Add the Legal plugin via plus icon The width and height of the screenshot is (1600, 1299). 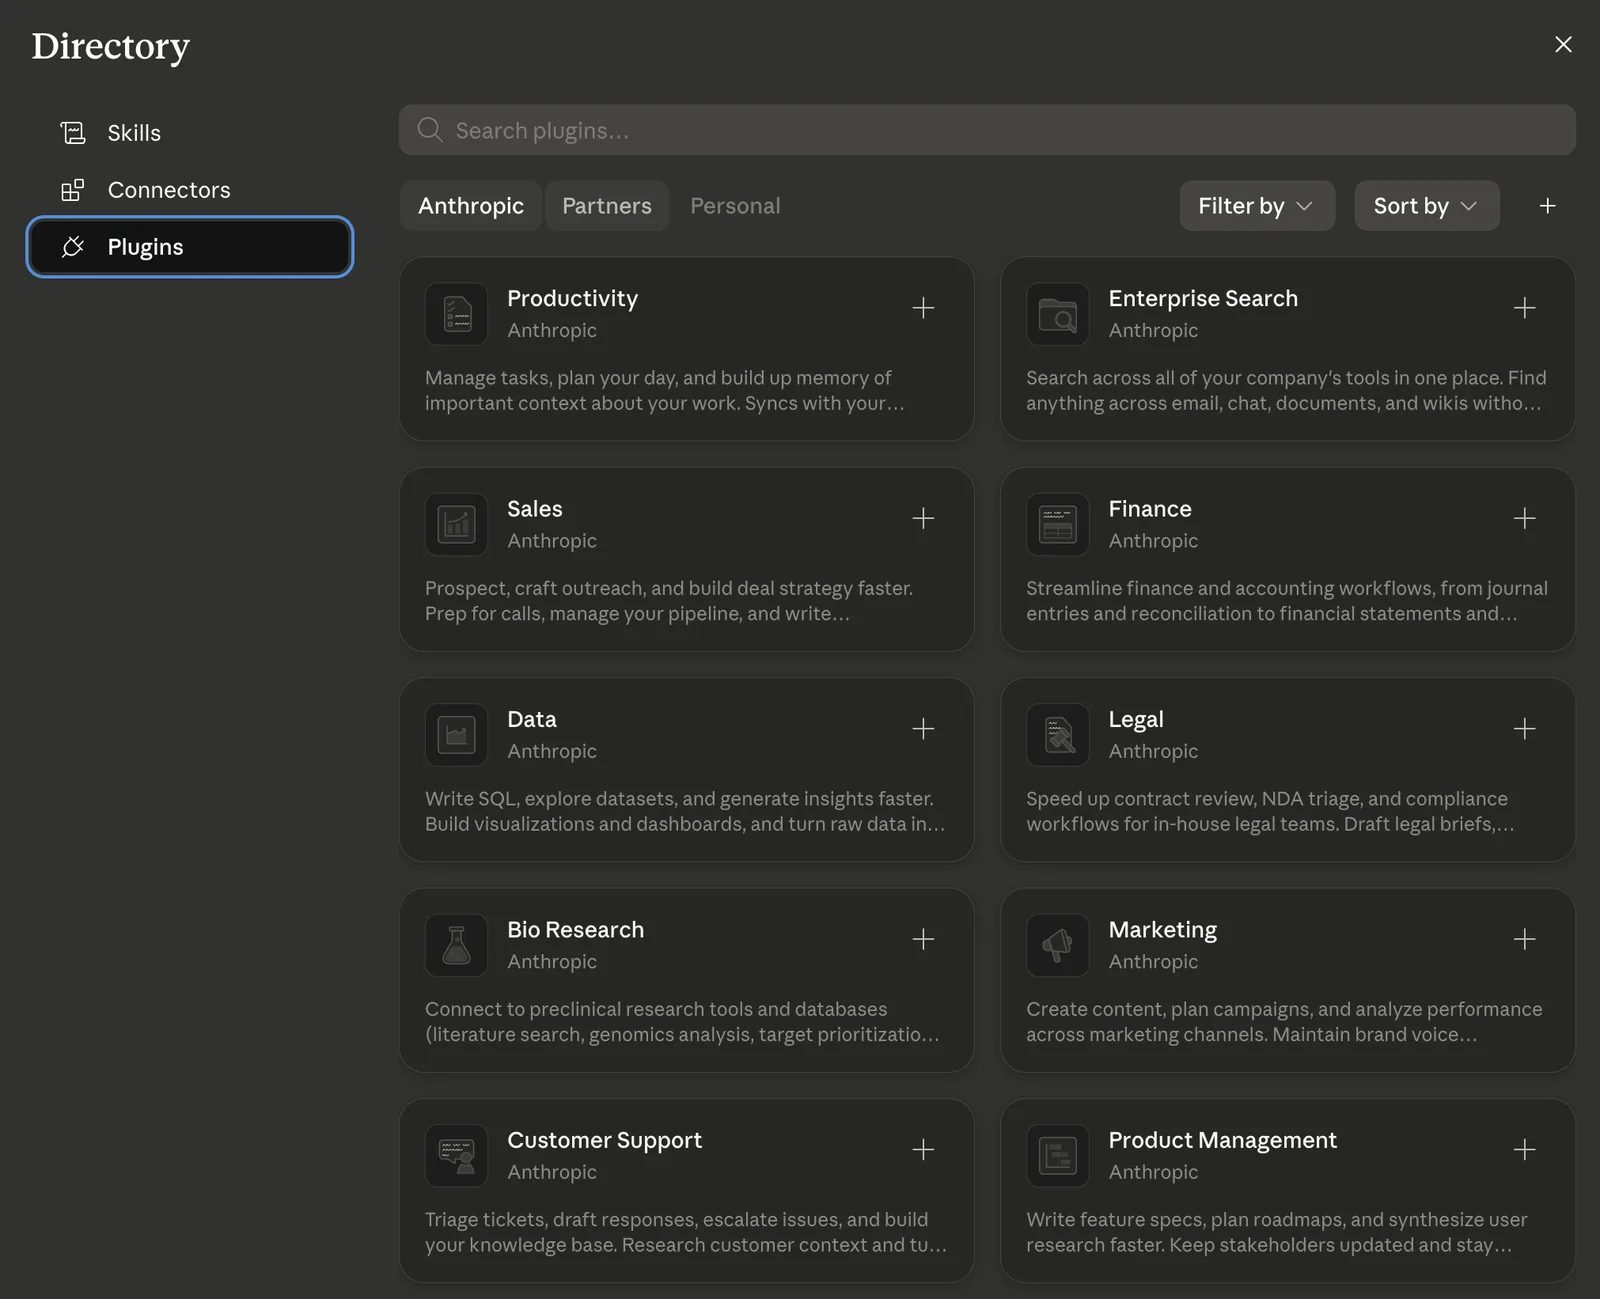click(x=1524, y=729)
